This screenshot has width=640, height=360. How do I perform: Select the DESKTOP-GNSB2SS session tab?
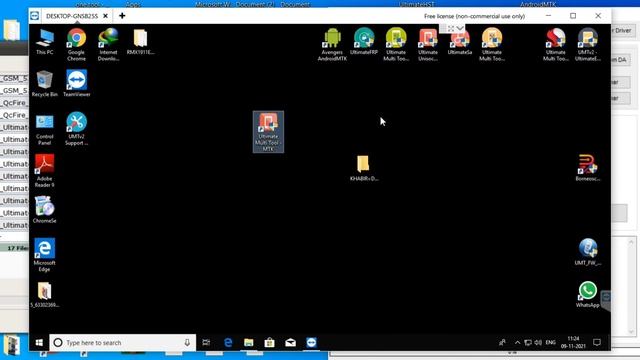pyautogui.click(x=71, y=16)
